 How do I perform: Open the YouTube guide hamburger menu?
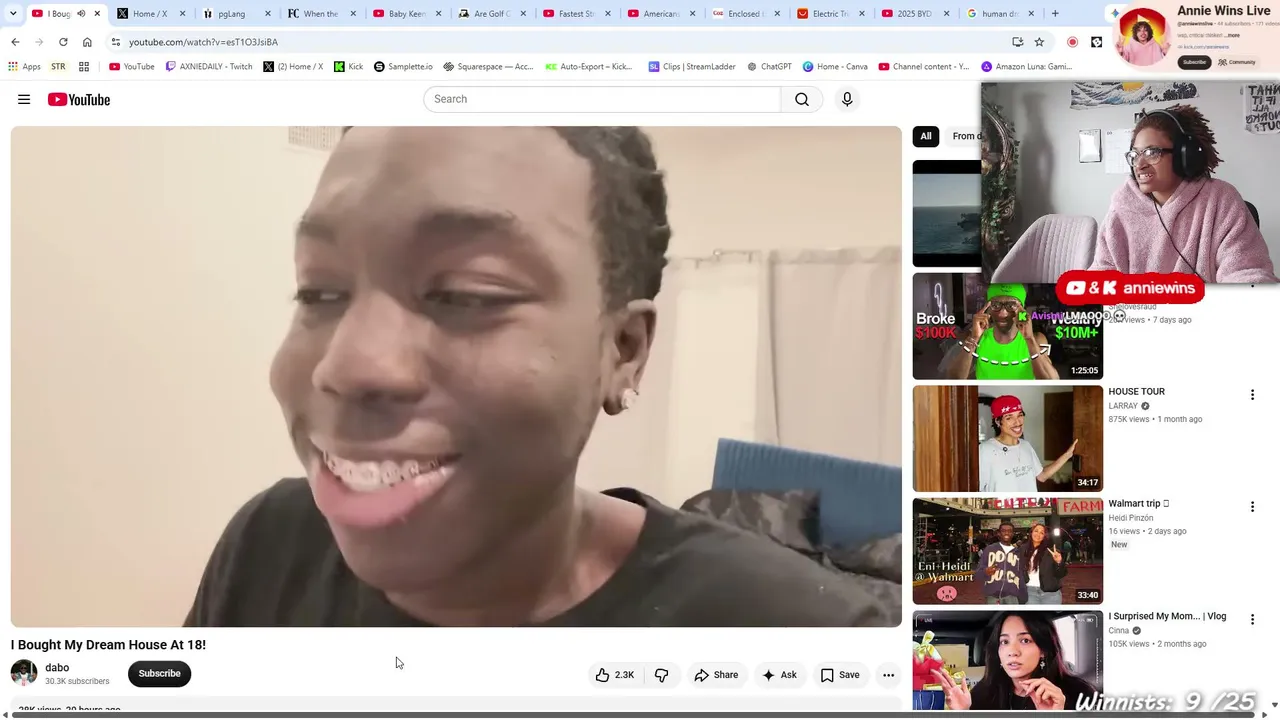24,99
